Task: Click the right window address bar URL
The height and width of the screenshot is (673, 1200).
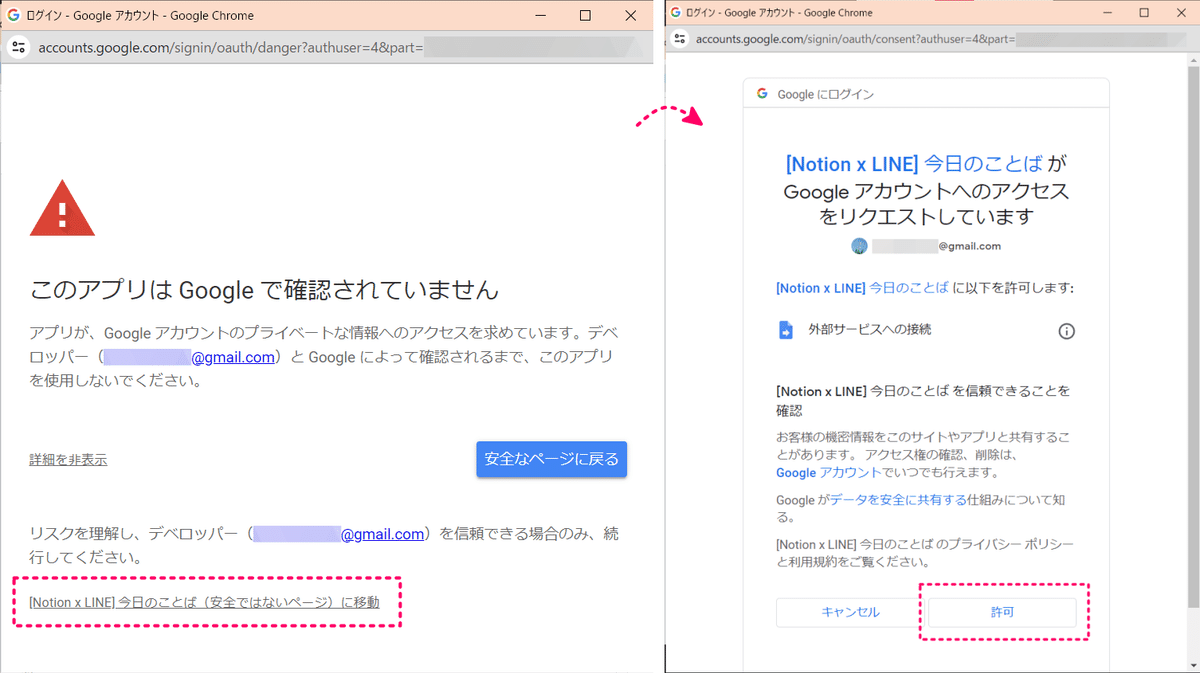Action: point(855,39)
